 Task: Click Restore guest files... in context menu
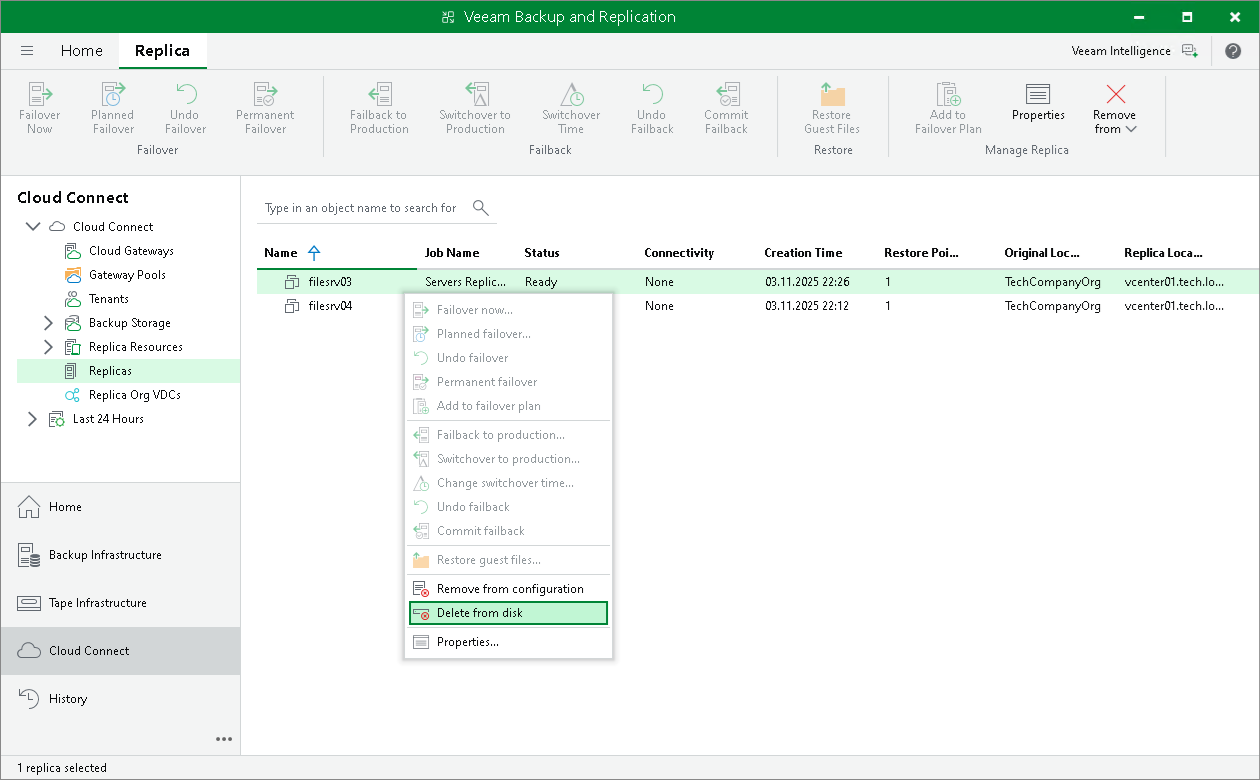[508, 560]
